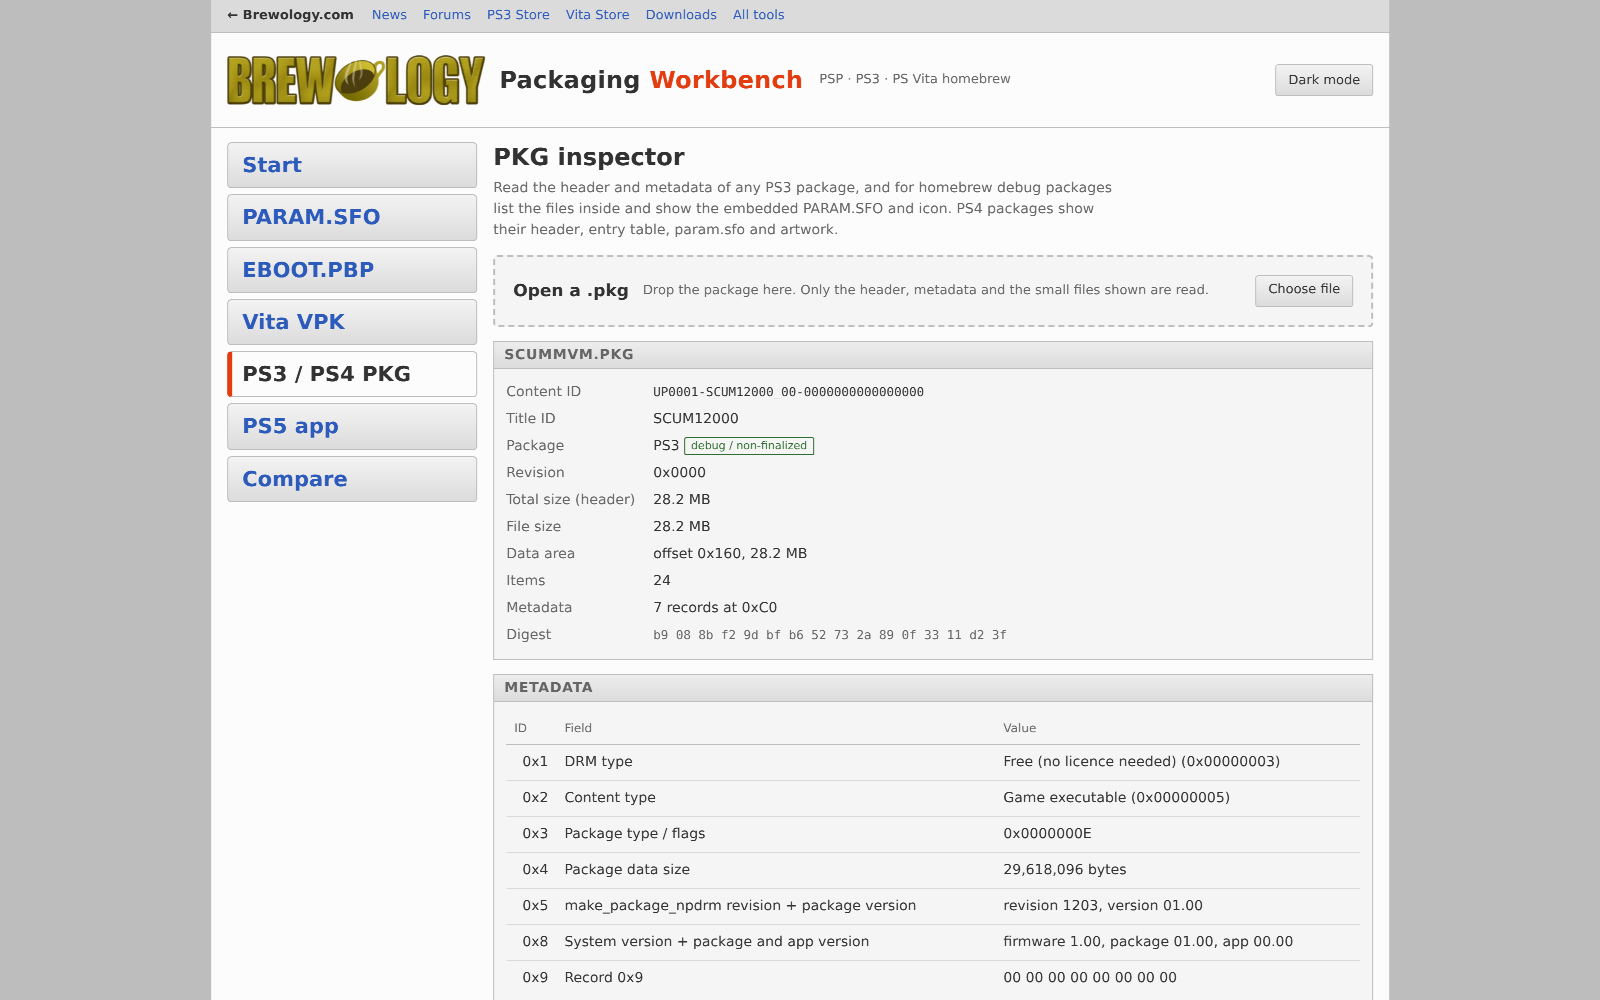
Task: Select the Start sidebar tab
Action: (352, 165)
